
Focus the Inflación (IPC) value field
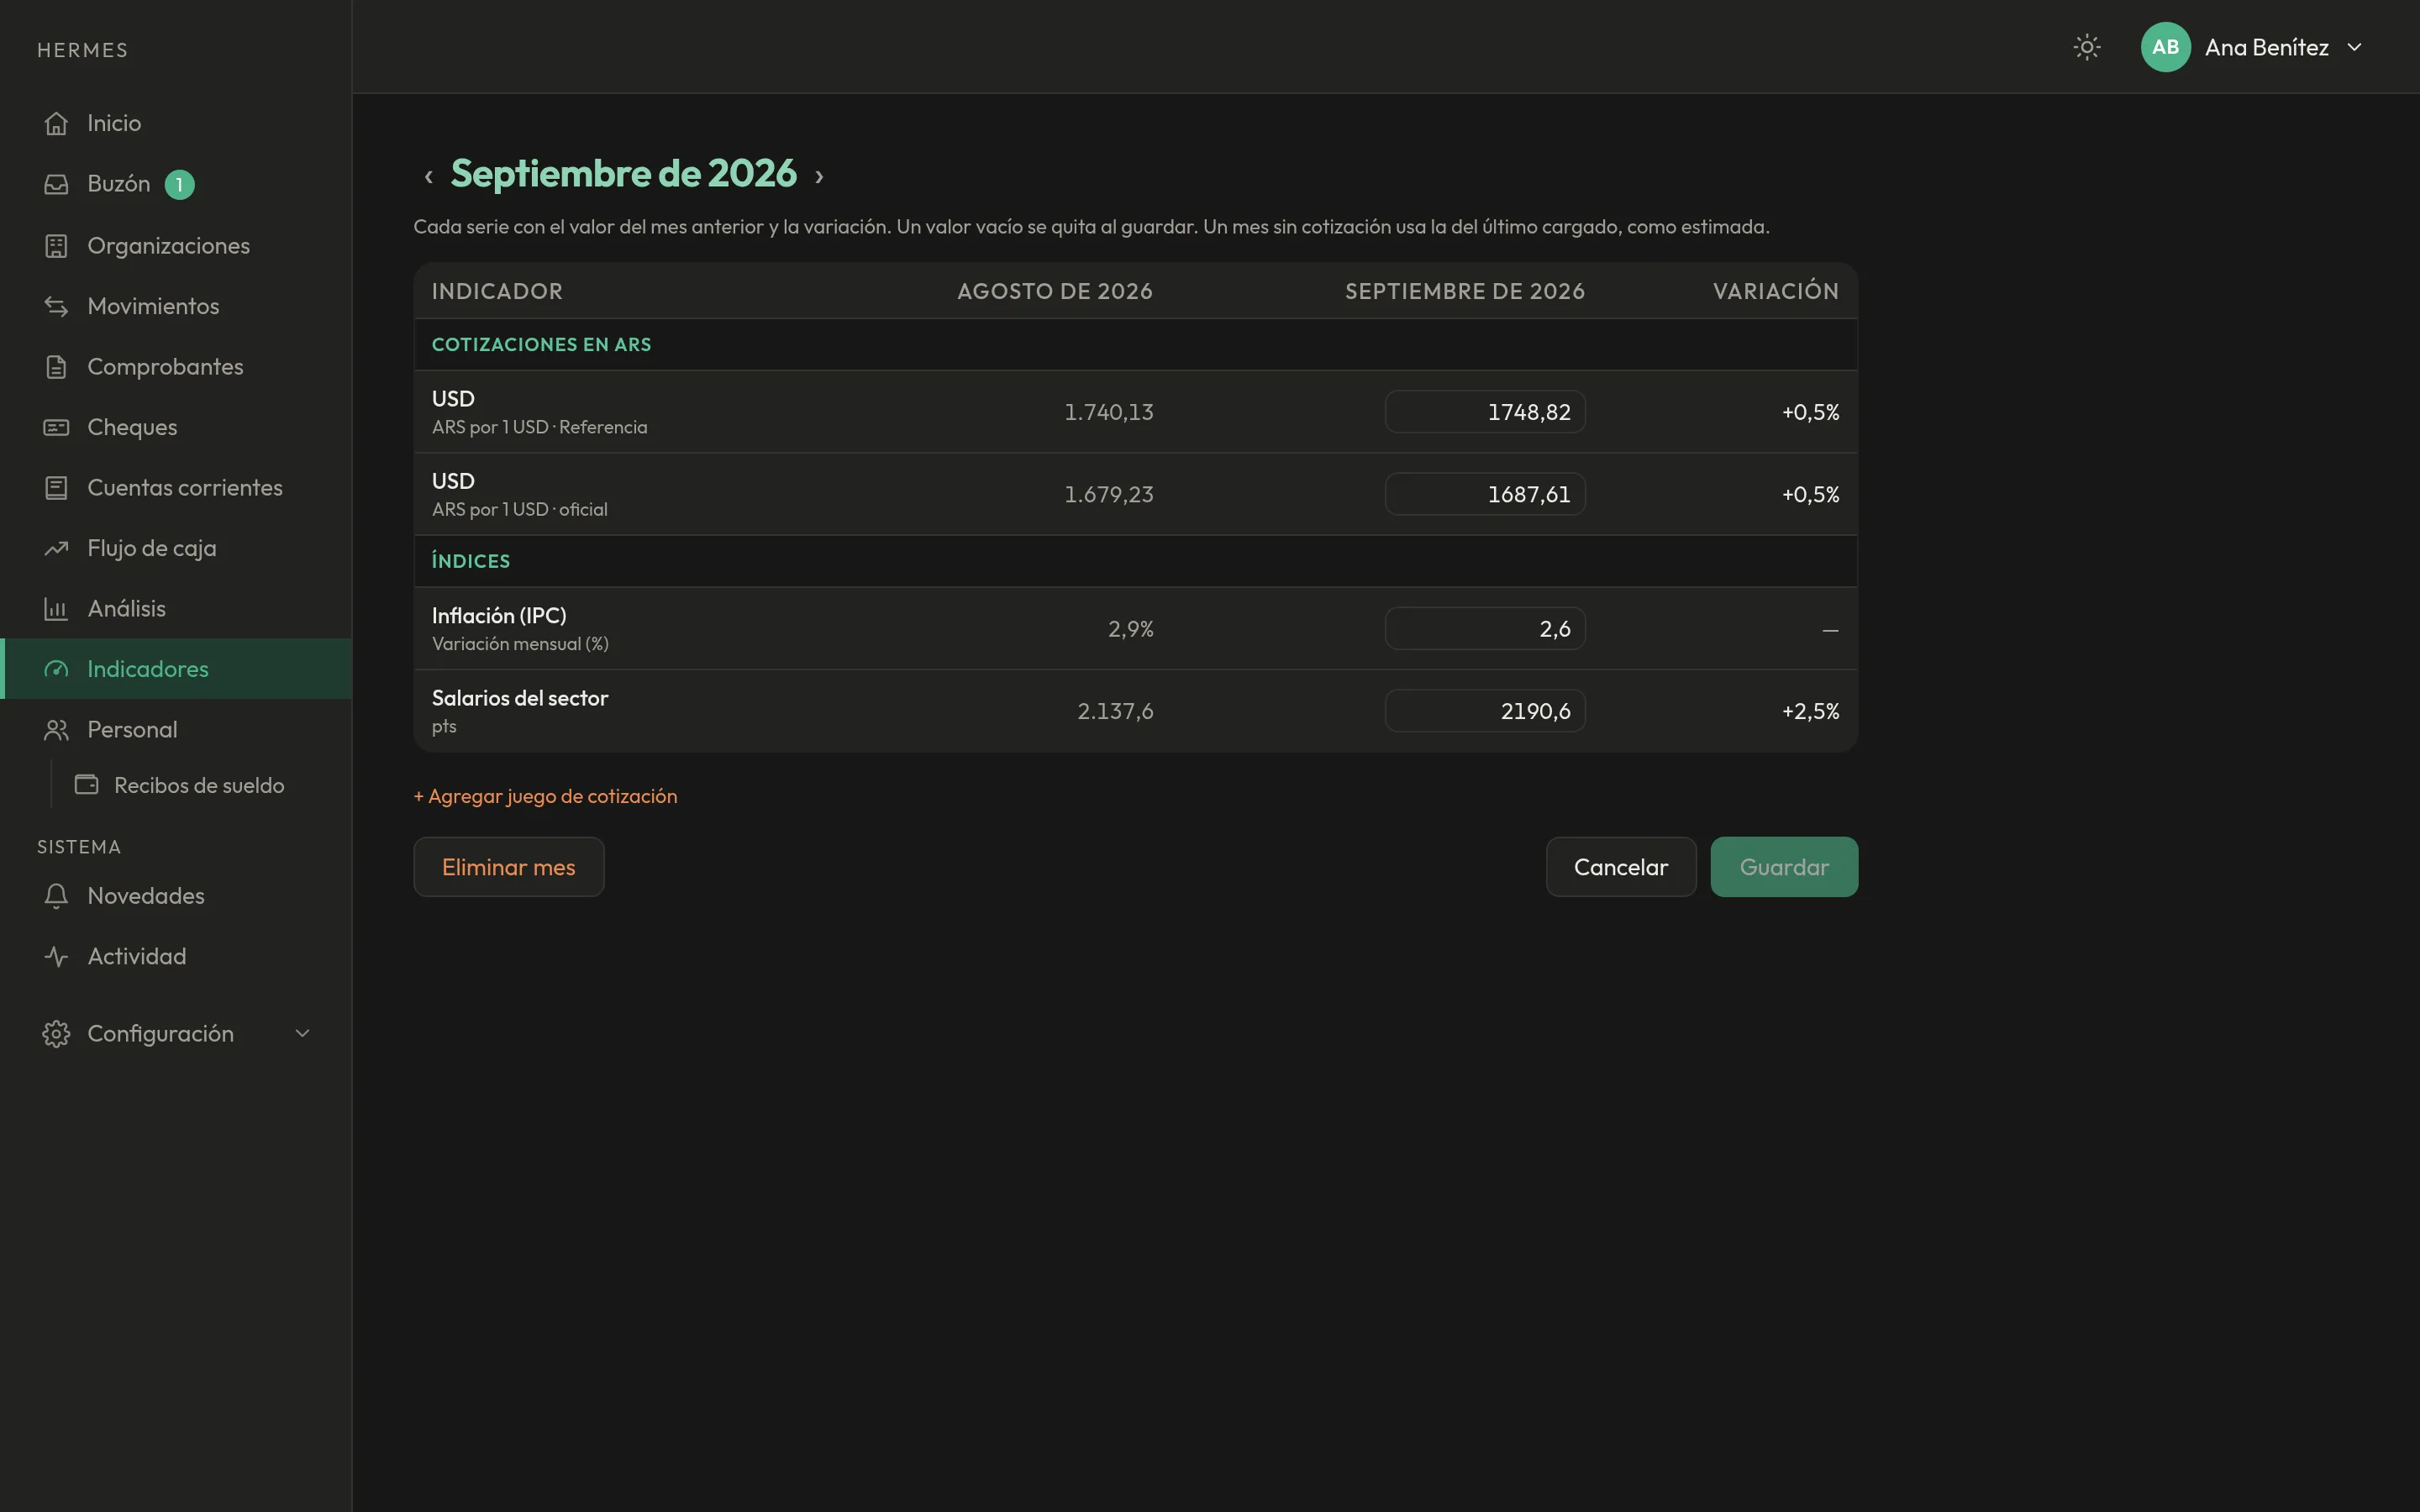1485,629
